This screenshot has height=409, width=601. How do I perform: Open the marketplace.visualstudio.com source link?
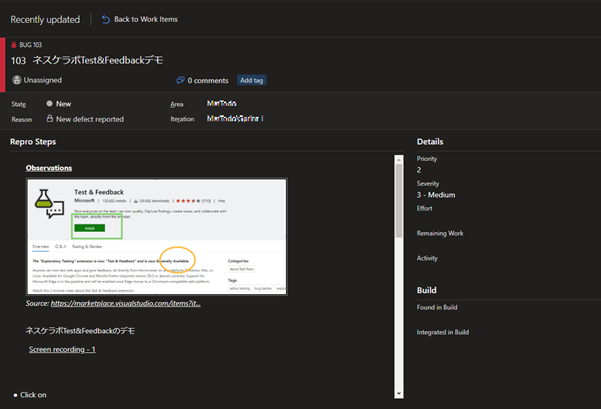[125, 303]
